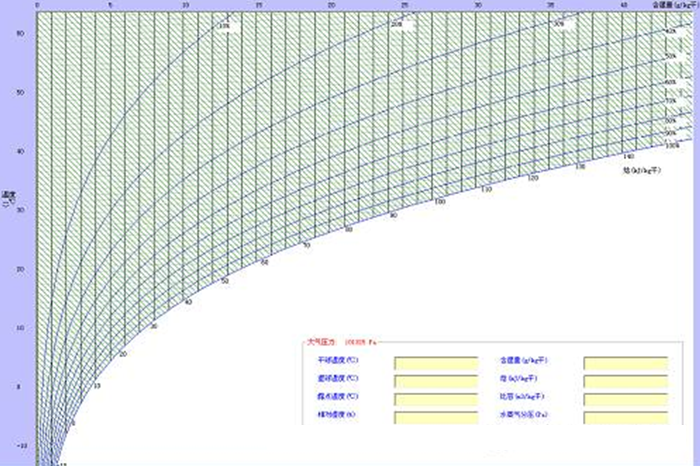Click the specific volume (比容) input box
This screenshot has height=466, width=700.
pyautogui.click(x=625, y=399)
